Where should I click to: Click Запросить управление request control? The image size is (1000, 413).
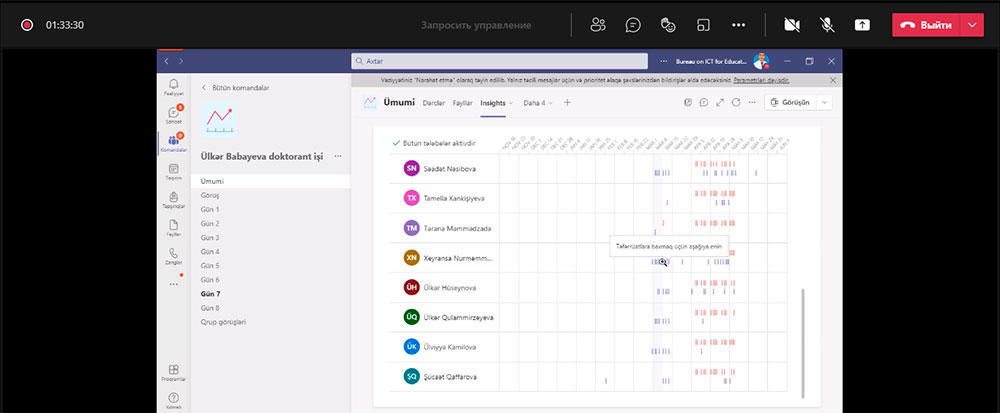tap(476, 25)
